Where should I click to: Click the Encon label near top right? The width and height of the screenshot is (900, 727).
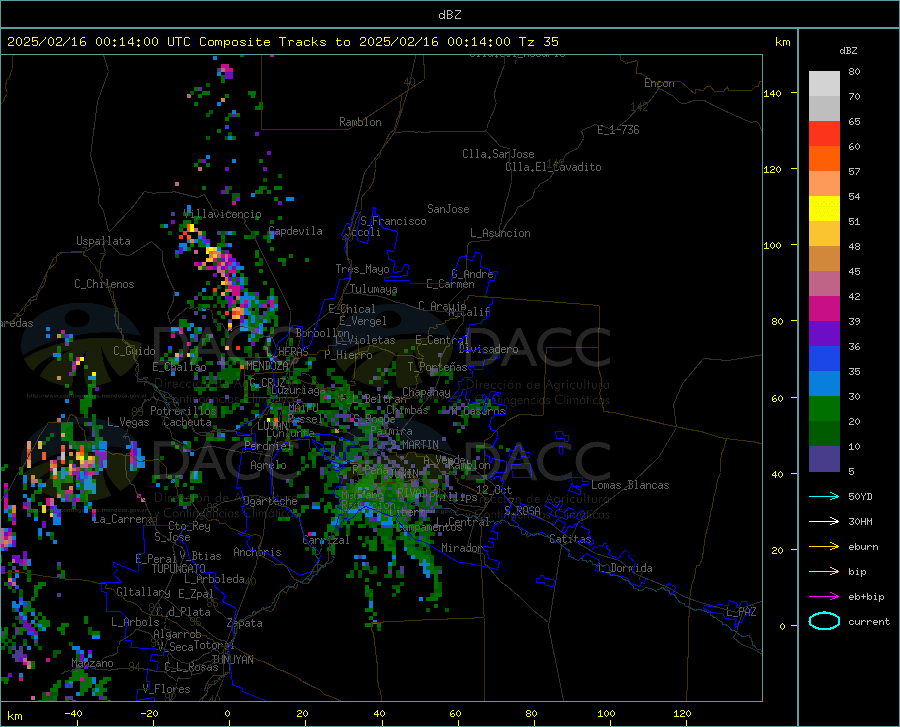tap(659, 83)
